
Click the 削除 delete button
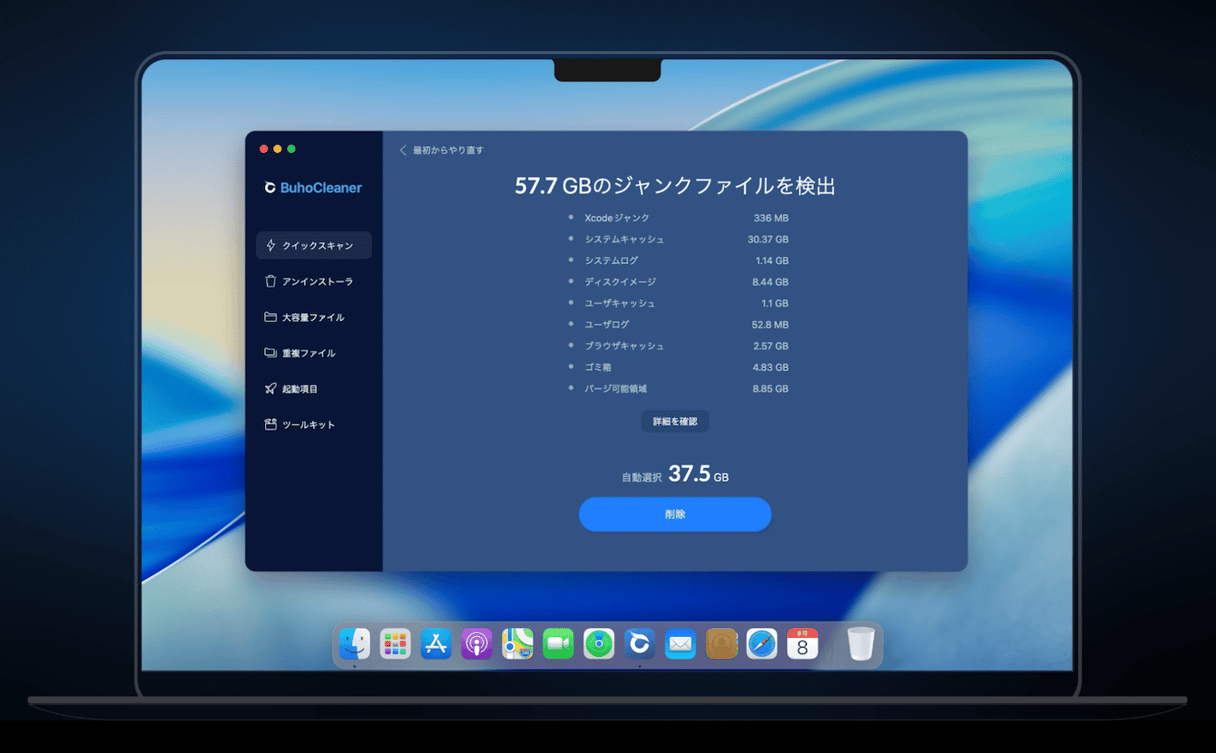pos(675,514)
